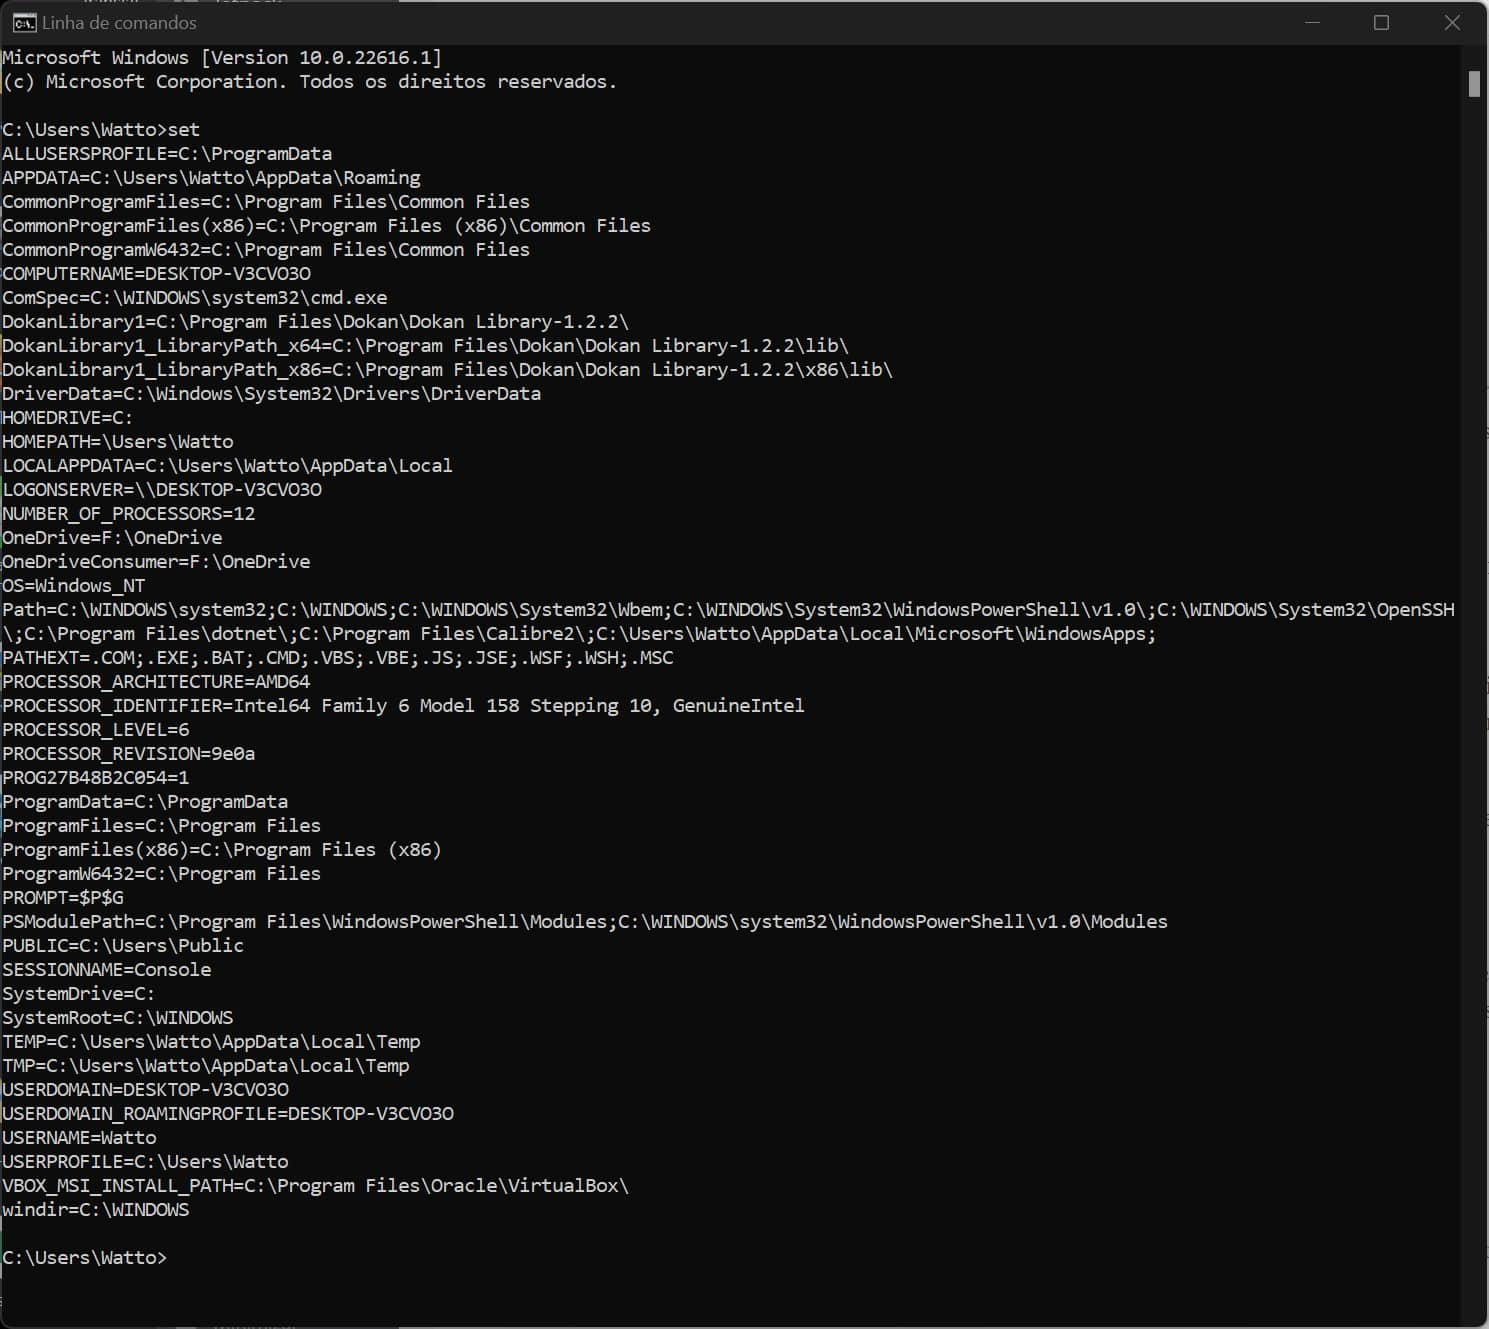Screen dimensions: 1489x1329
Task: Click the 'Linha de comandos' title text
Action: pyautogui.click(x=119, y=22)
